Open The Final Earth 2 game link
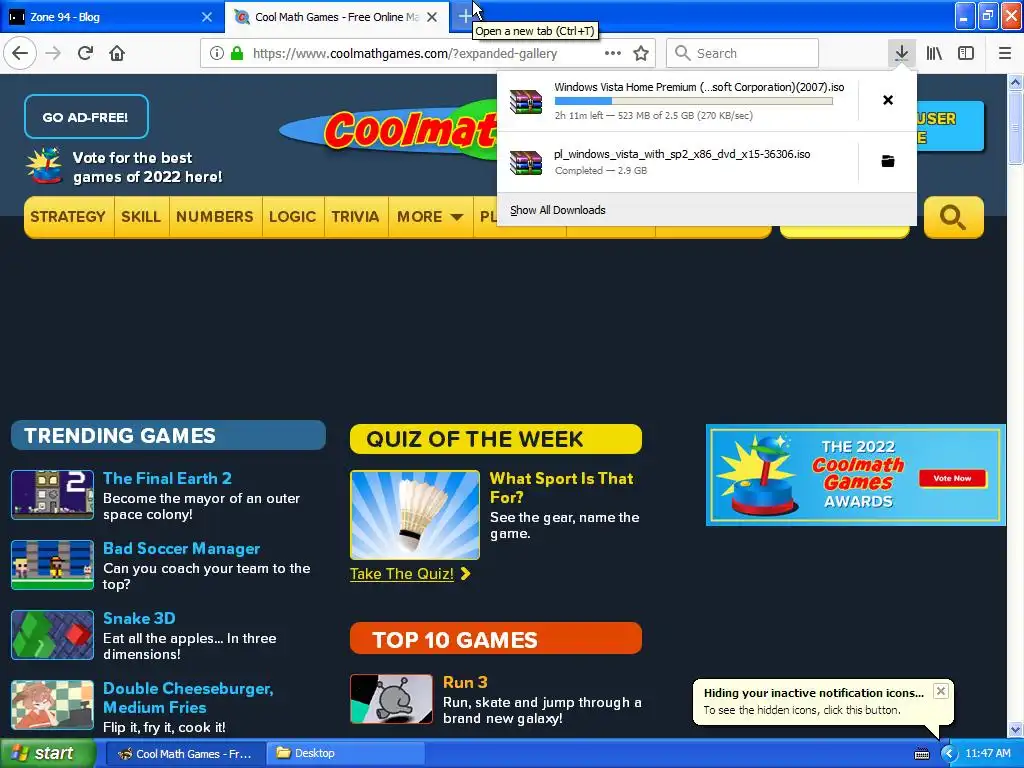1024x768 pixels. coord(167,478)
